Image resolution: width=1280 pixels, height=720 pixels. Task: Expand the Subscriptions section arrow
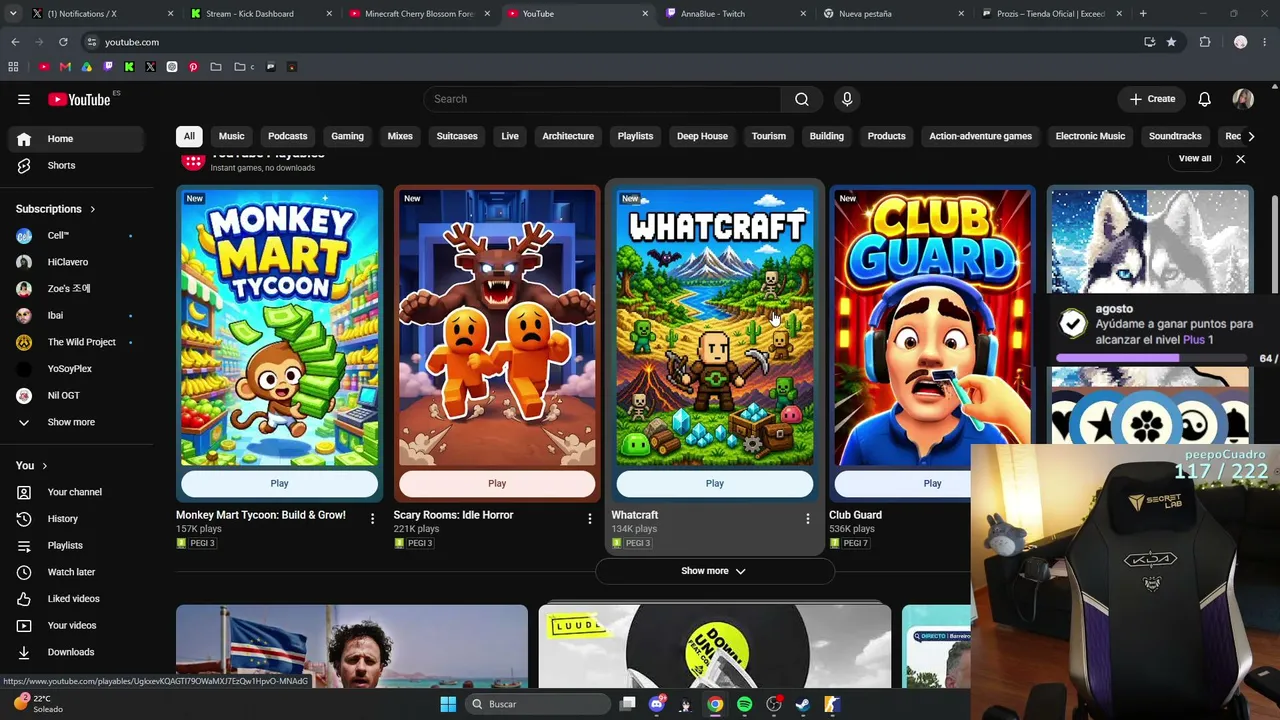[93, 209]
